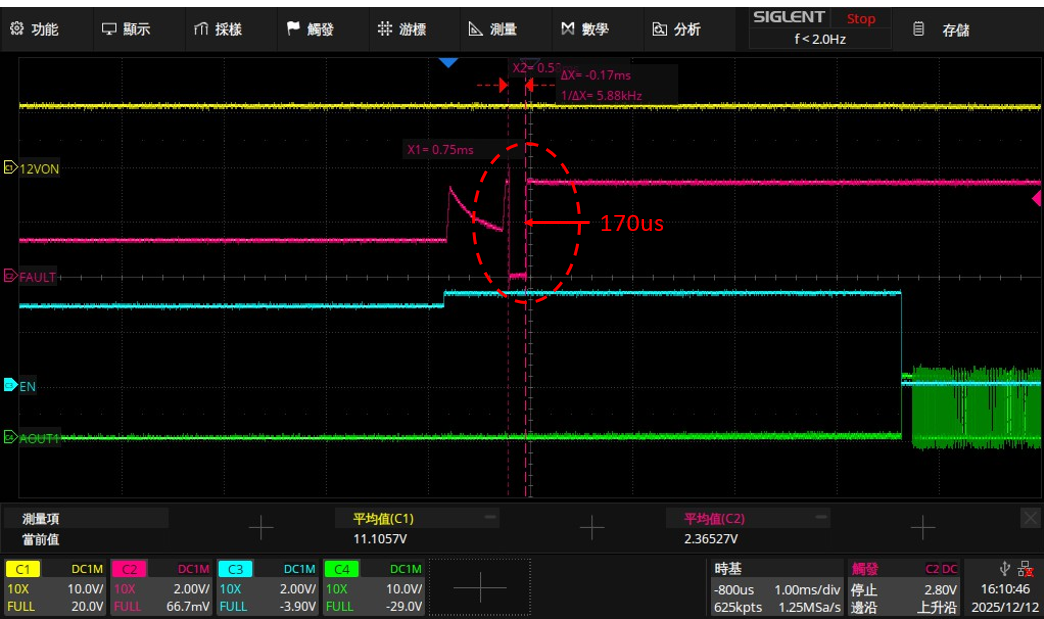Click C1 offset 20.0V value
The image size is (1044, 619).
coord(87,606)
